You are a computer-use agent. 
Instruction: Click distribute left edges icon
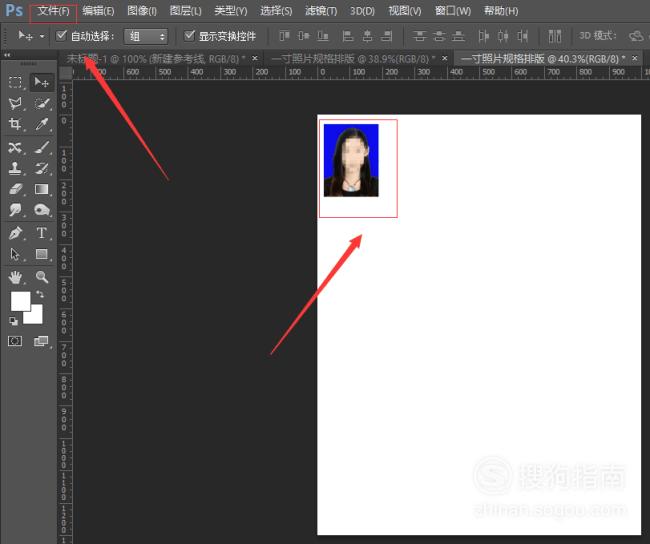tap(483, 36)
